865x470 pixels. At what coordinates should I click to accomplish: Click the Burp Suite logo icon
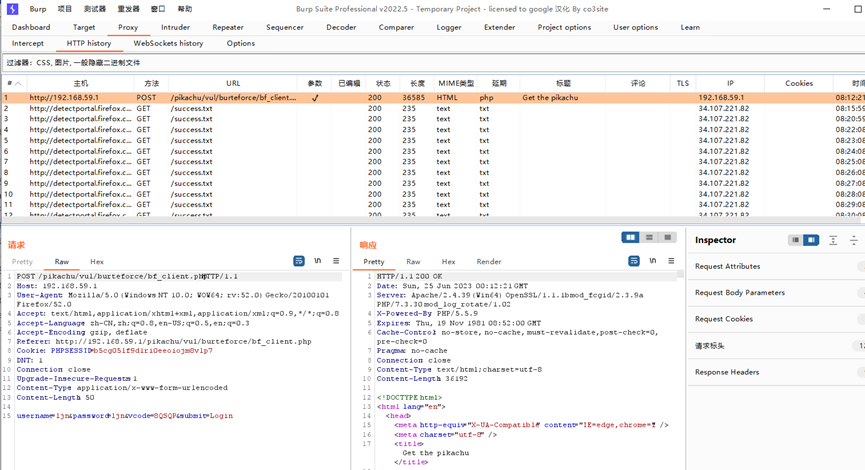coord(12,9)
